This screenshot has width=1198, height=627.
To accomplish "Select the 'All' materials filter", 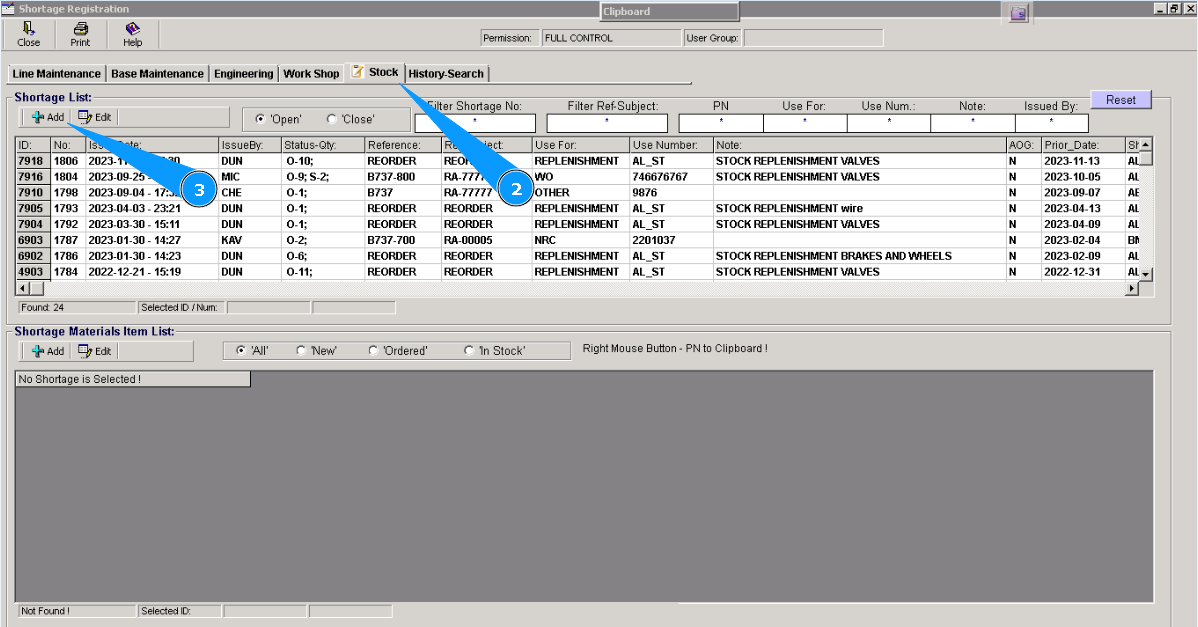I will pyautogui.click(x=241, y=351).
